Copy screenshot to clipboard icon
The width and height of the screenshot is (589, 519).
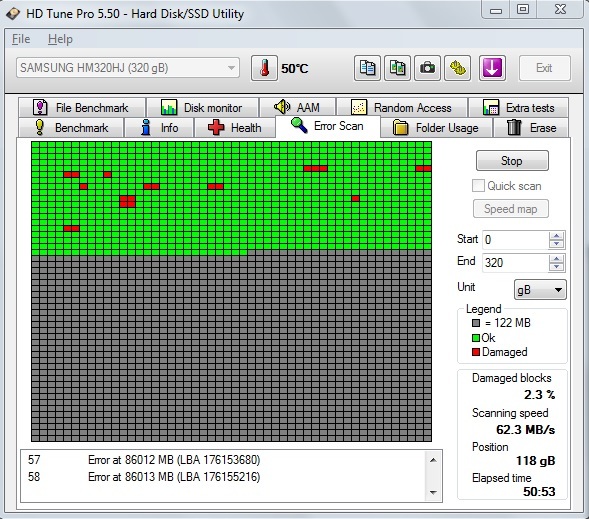pyautogui.click(x=397, y=68)
